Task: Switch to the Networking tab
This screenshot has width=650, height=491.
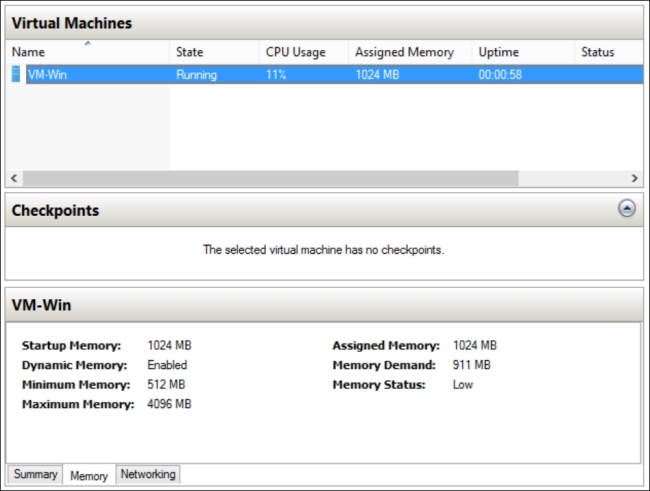Action: (148, 474)
